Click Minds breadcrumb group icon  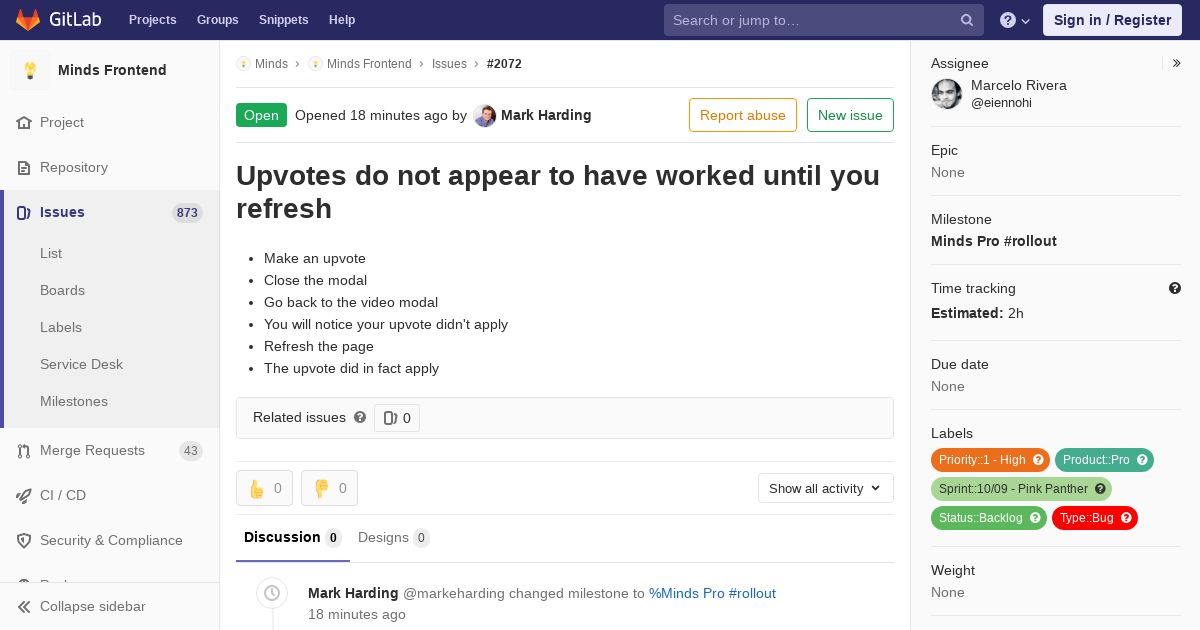243,64
